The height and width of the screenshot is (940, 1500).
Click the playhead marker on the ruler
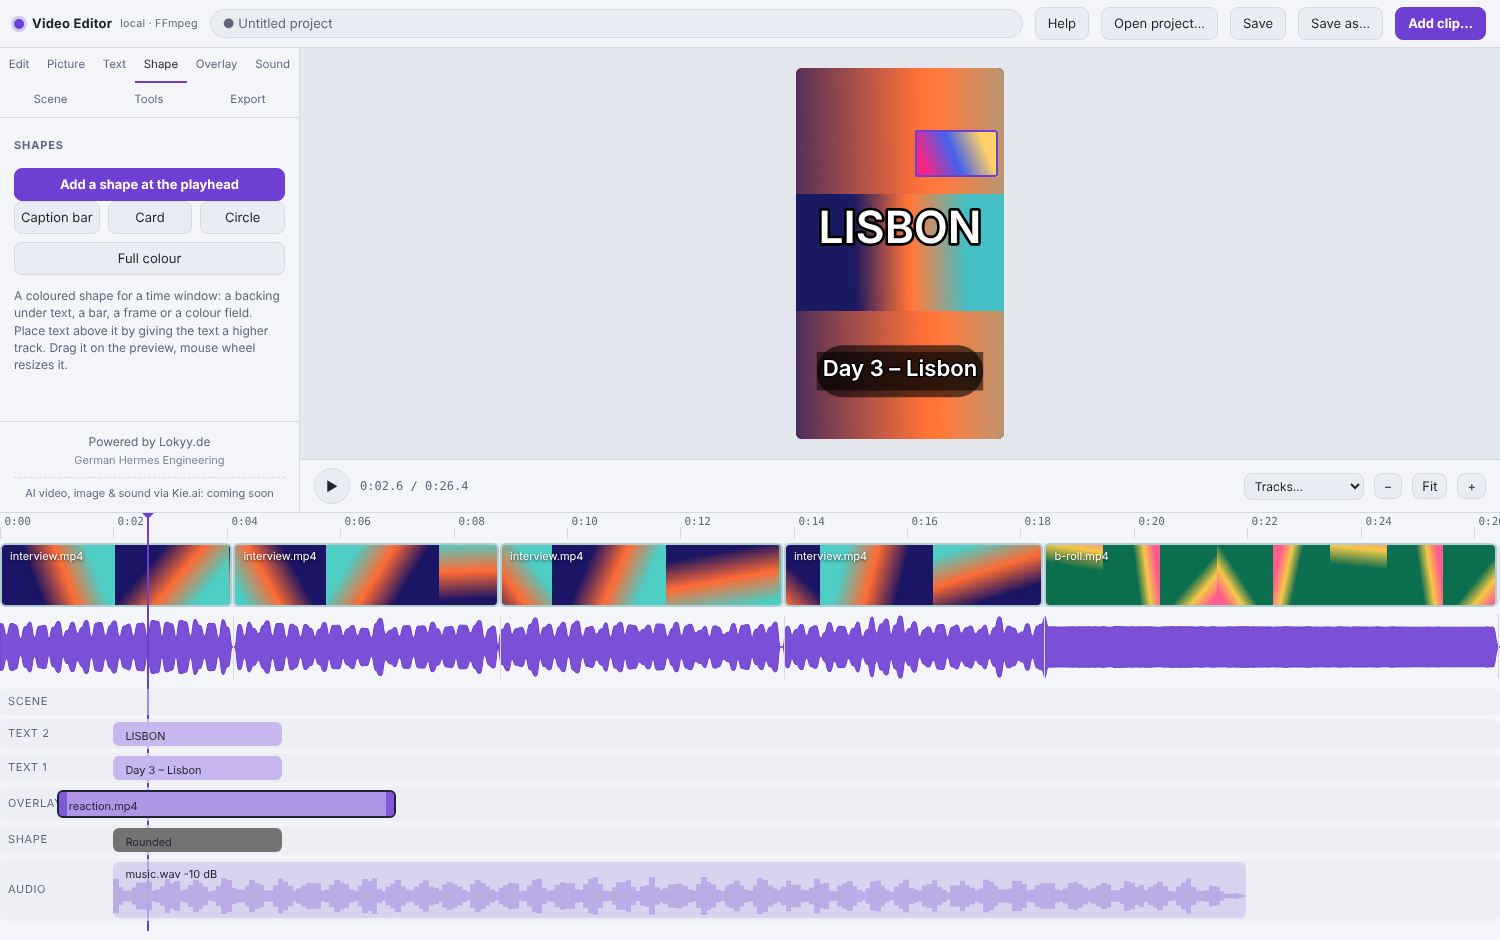pos(148,517)
